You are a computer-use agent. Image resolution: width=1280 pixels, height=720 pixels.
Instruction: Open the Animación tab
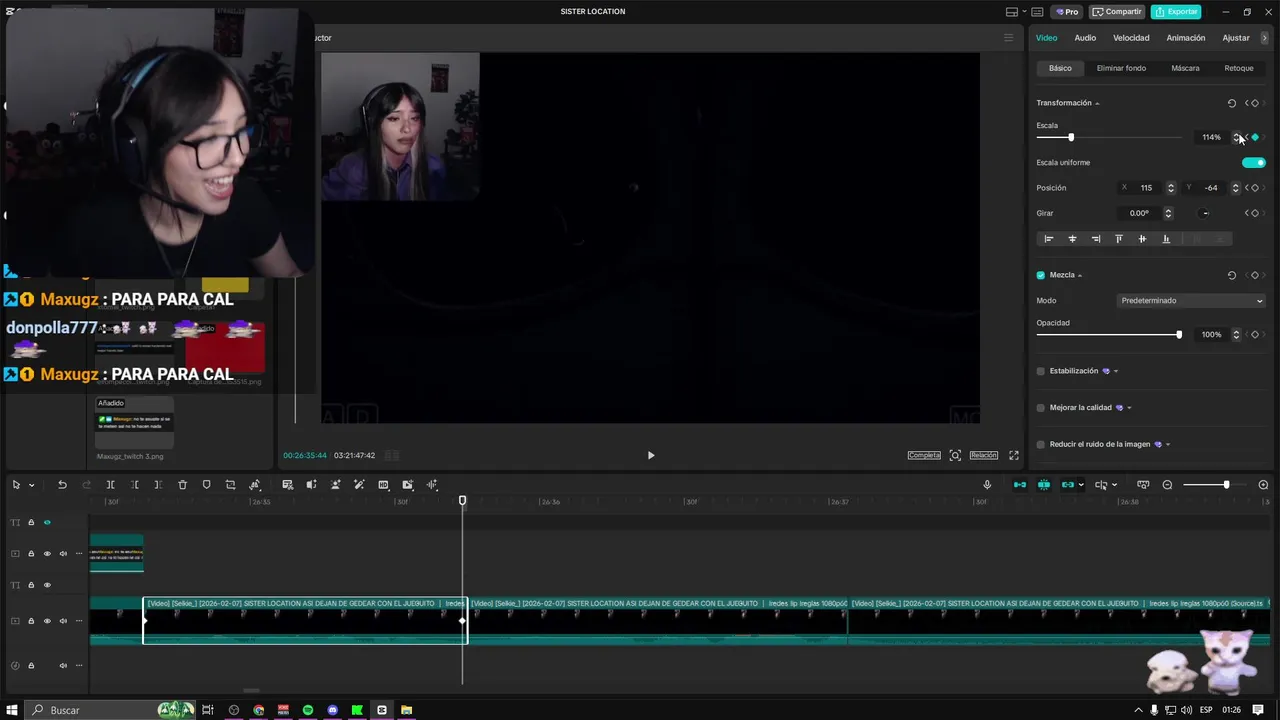[x=1186, y=38]
